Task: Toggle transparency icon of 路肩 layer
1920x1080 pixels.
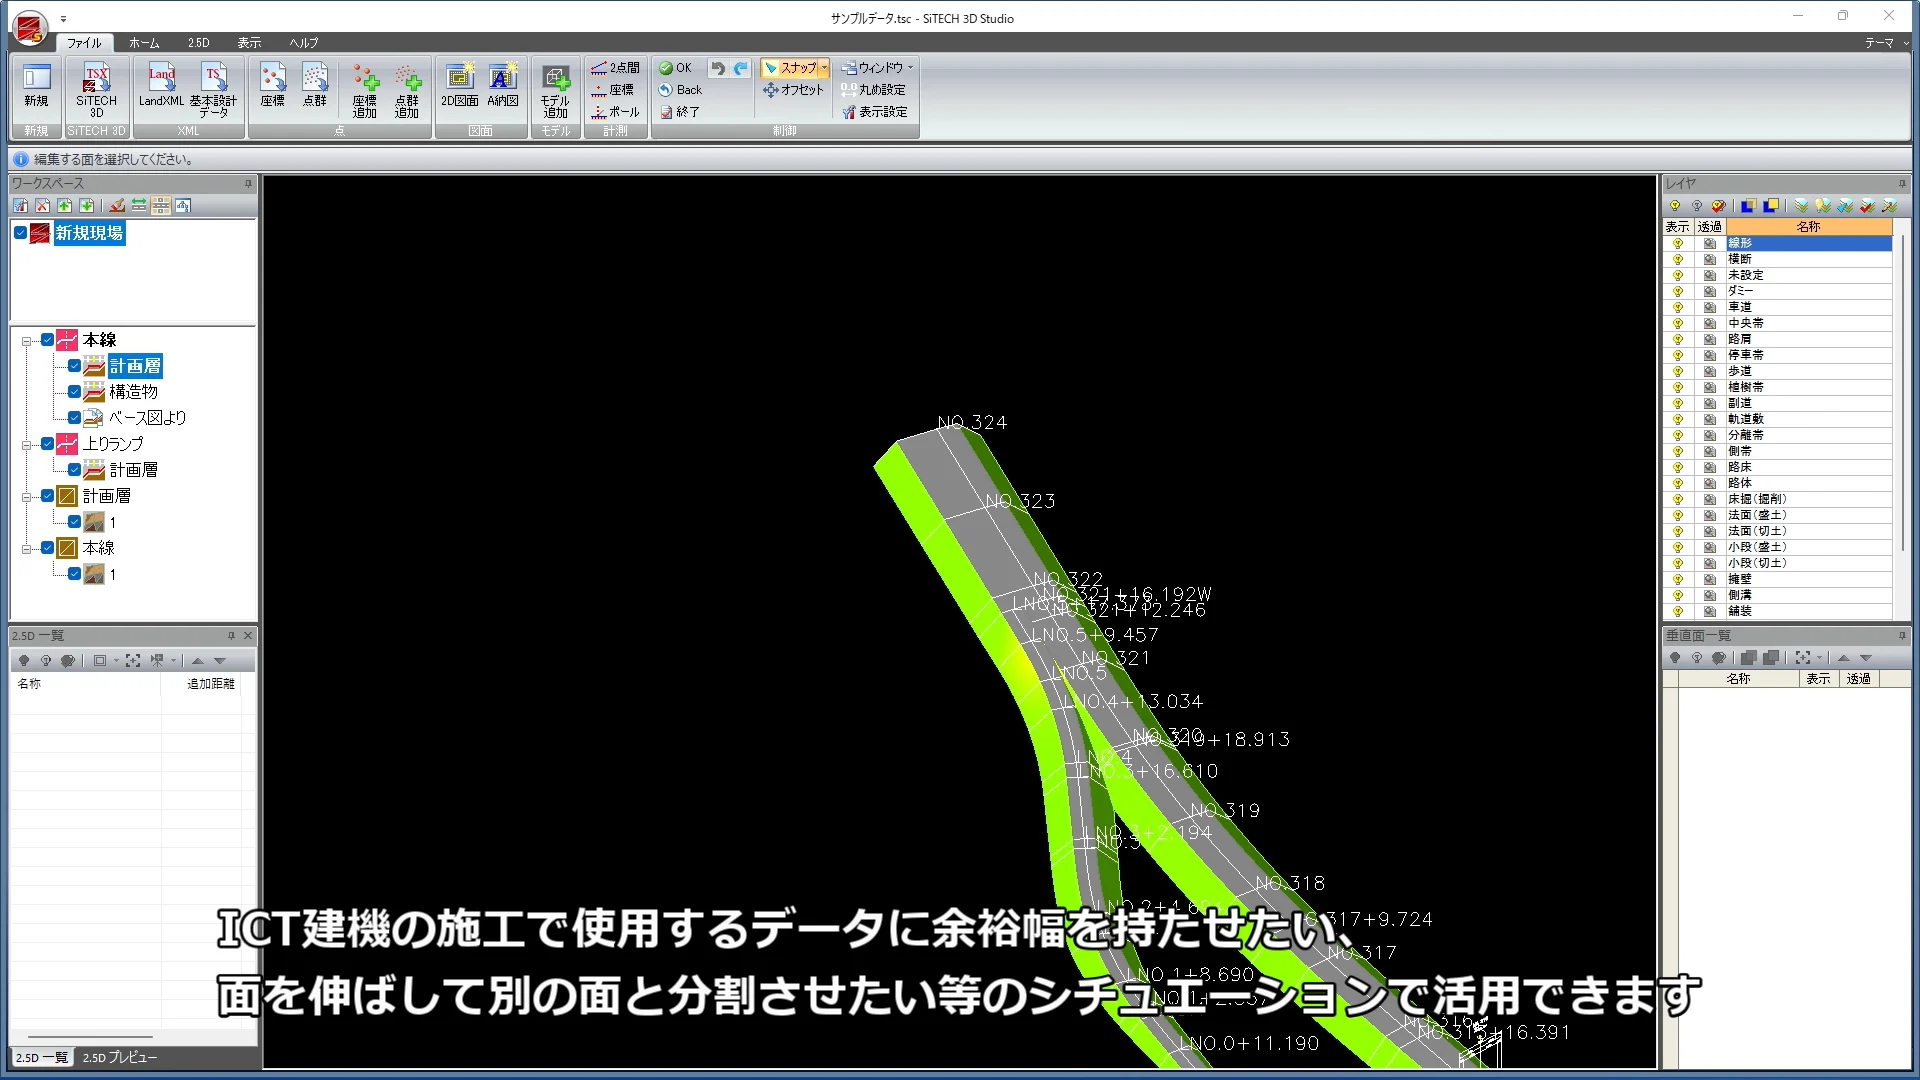Action: pyautogui.click(x=1710, y=339)
